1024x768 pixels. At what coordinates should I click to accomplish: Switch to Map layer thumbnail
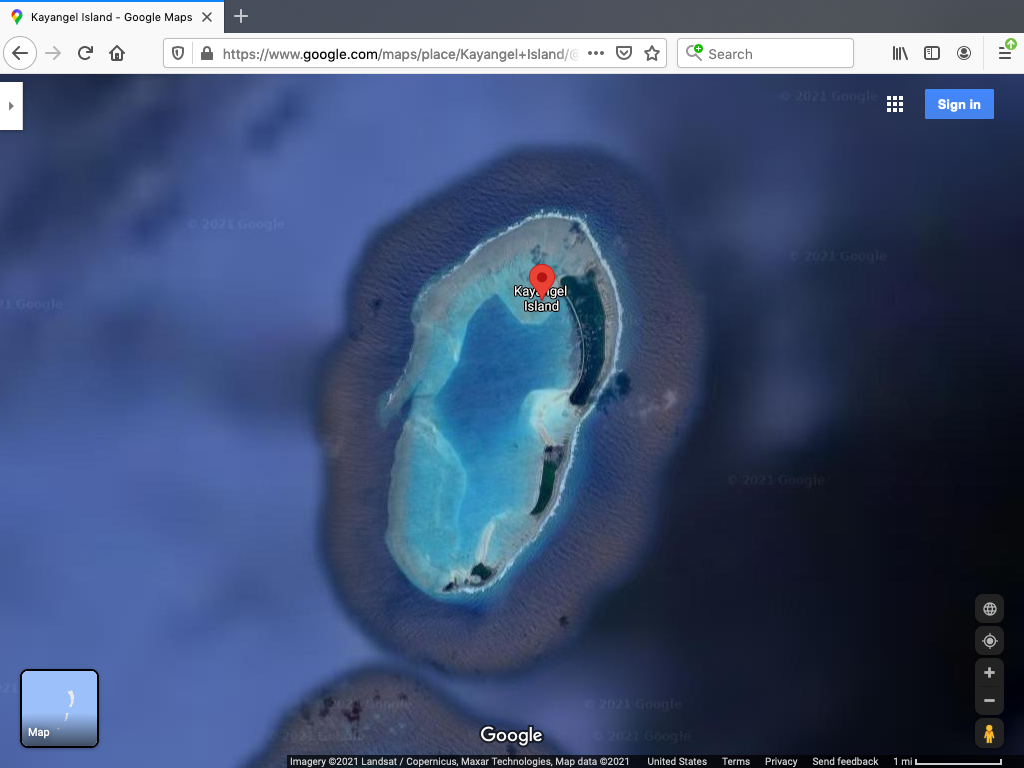coord(60,708)
